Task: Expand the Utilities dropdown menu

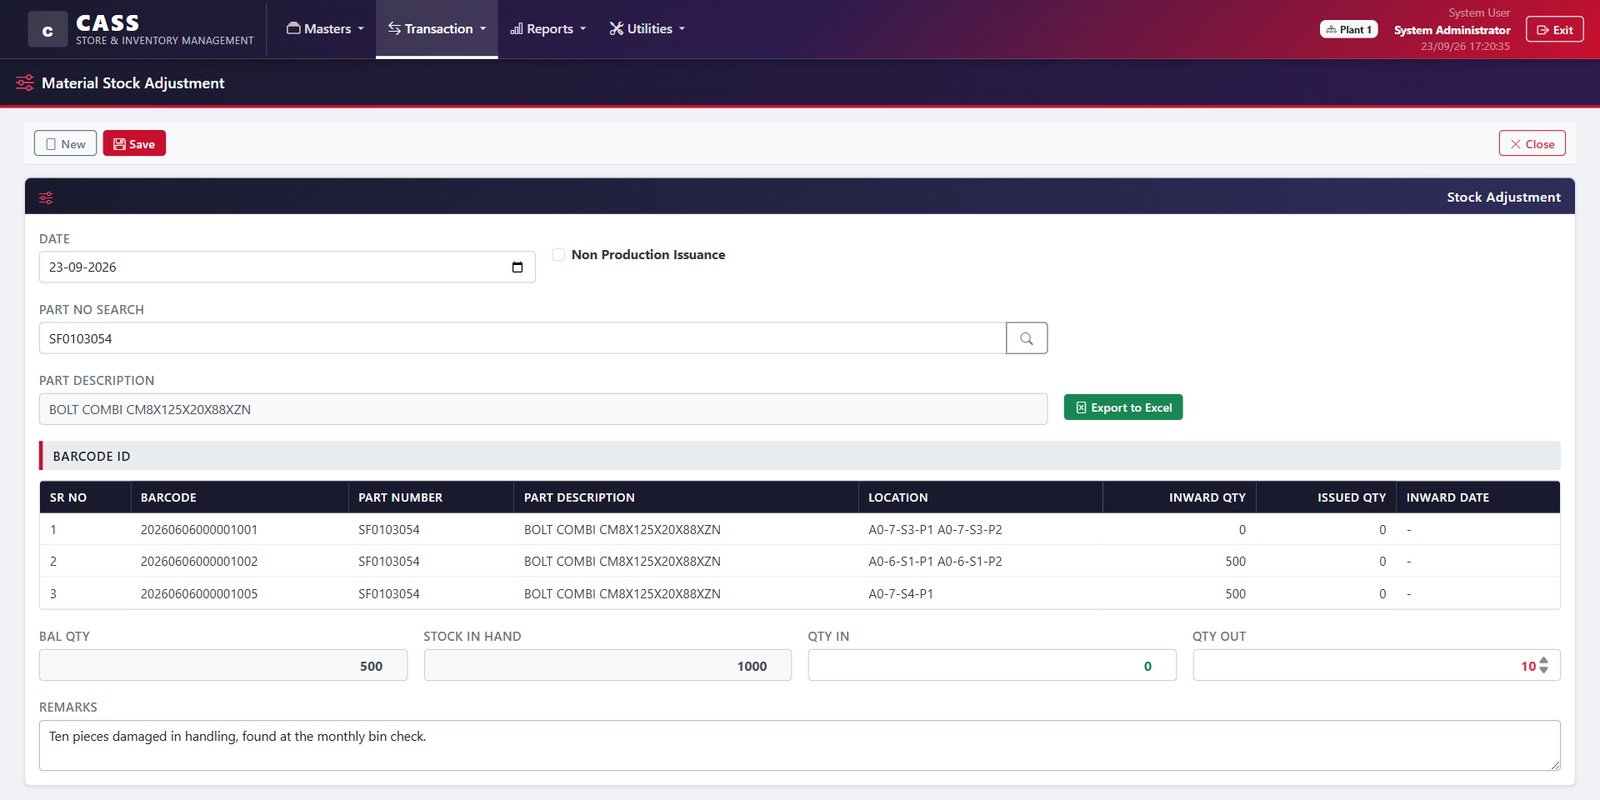Action: click(x=647, y=29)
